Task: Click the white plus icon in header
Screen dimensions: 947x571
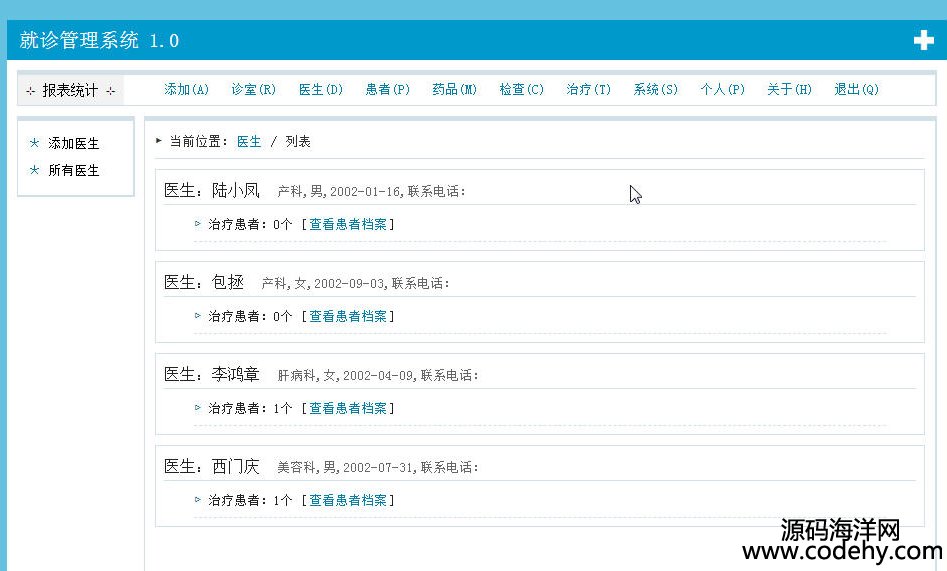Action: coord(923,40)
